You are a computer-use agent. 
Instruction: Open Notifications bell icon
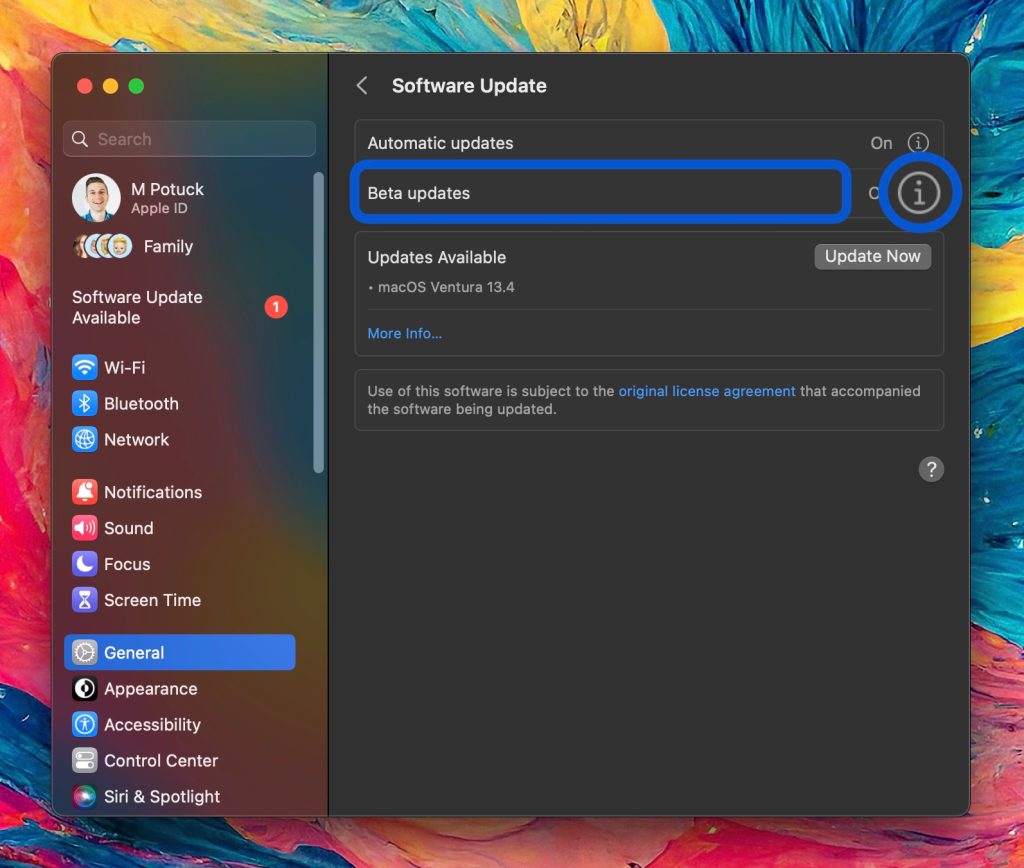click(x=85, y=492)
